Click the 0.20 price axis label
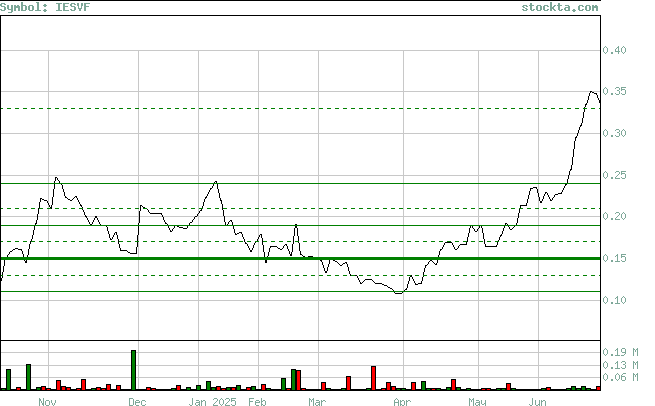 coord(614,216)
